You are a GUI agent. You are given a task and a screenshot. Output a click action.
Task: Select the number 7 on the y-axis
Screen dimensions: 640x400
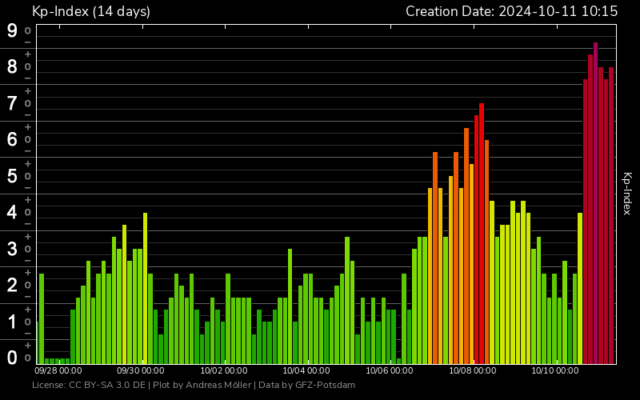point(12,103)
